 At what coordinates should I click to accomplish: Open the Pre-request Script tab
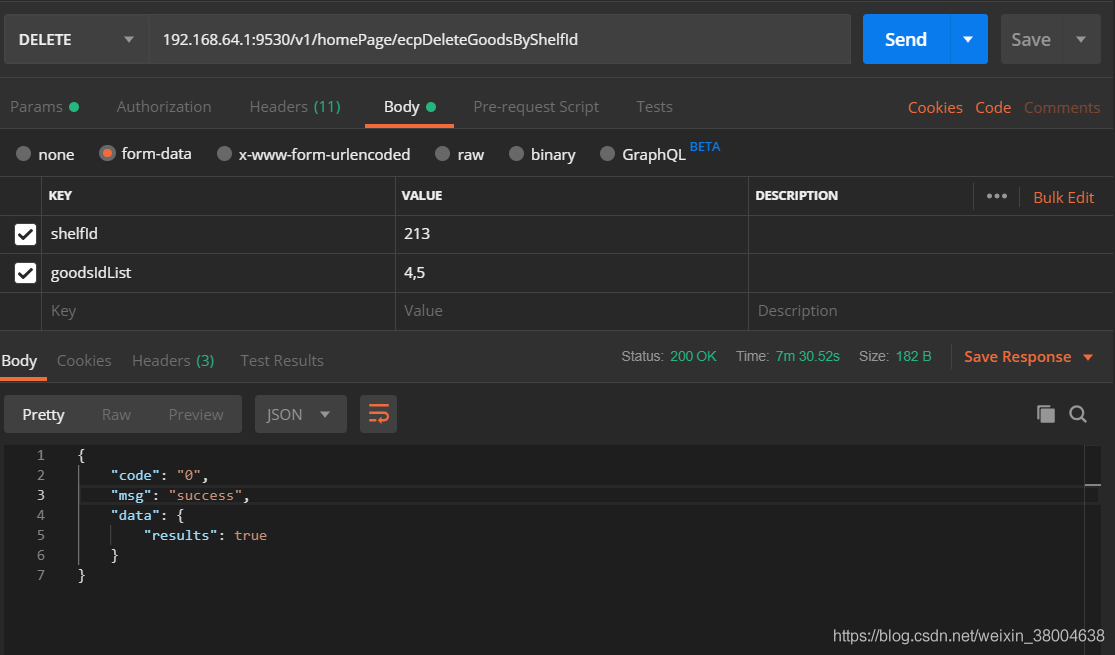coord(536,107)
